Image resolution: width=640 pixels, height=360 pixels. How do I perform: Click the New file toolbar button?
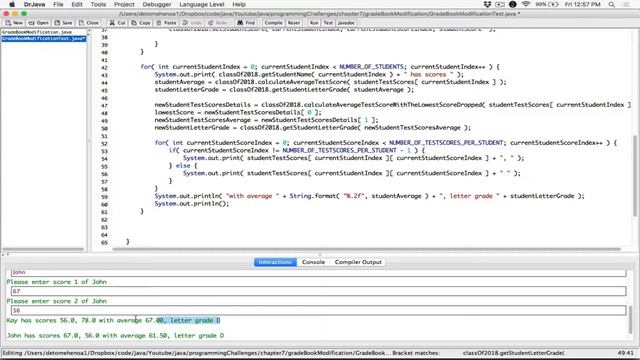click(x=14, y=23)
